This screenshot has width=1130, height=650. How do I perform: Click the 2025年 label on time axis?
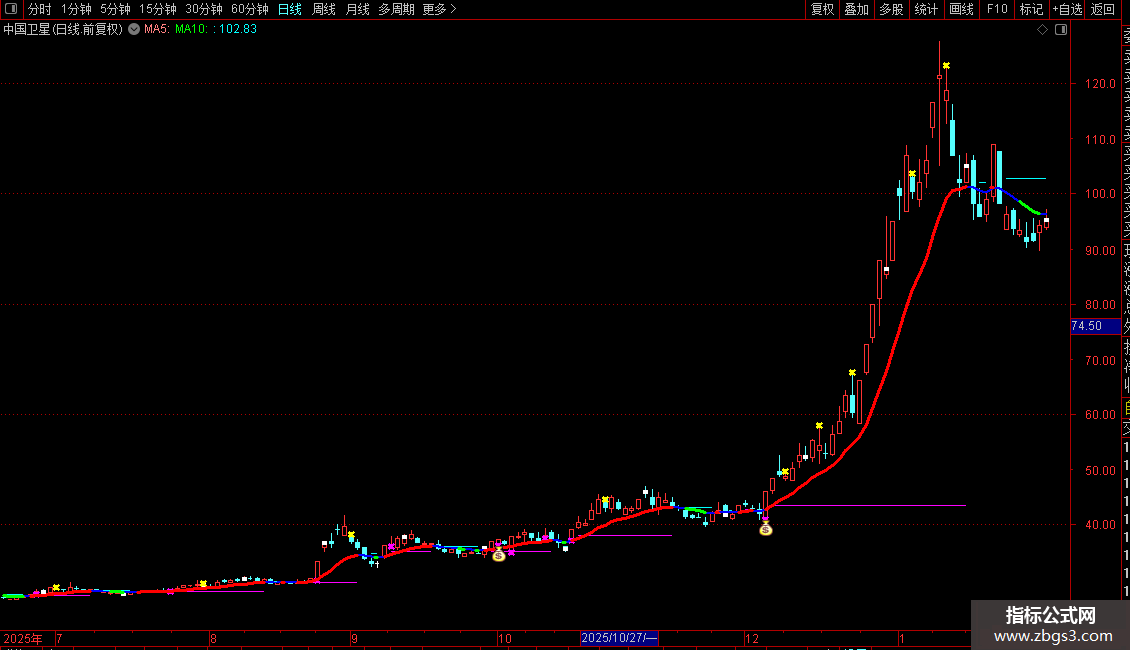pos(22,638)
